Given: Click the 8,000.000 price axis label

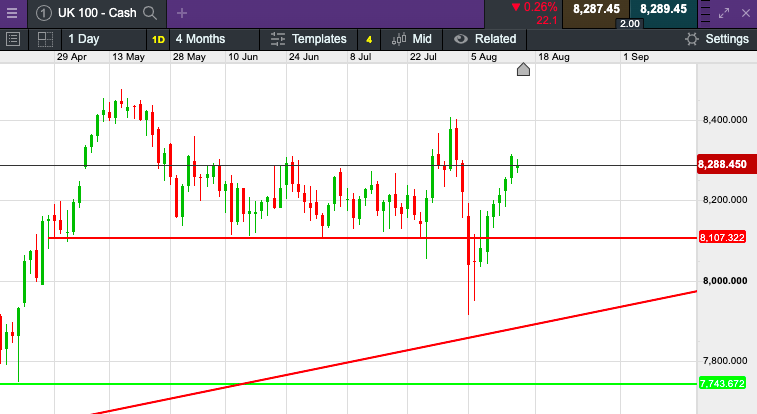Looking at the screenshot, I should click(x=725, y=281).
